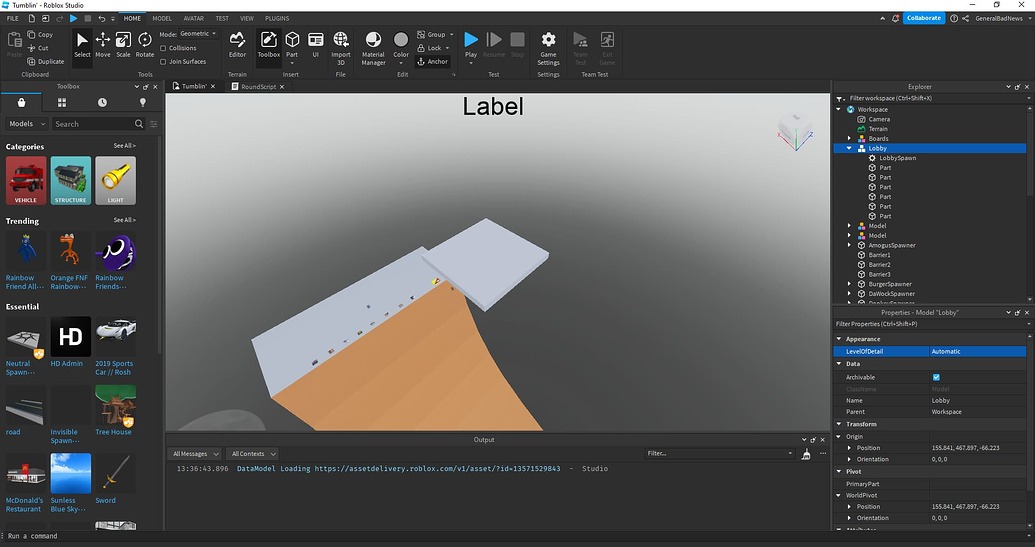Image resolution: width=1035 pixels, height=547 pixels.
Task: Click the undo arrow in quick access bar
Action: point(102,18)
